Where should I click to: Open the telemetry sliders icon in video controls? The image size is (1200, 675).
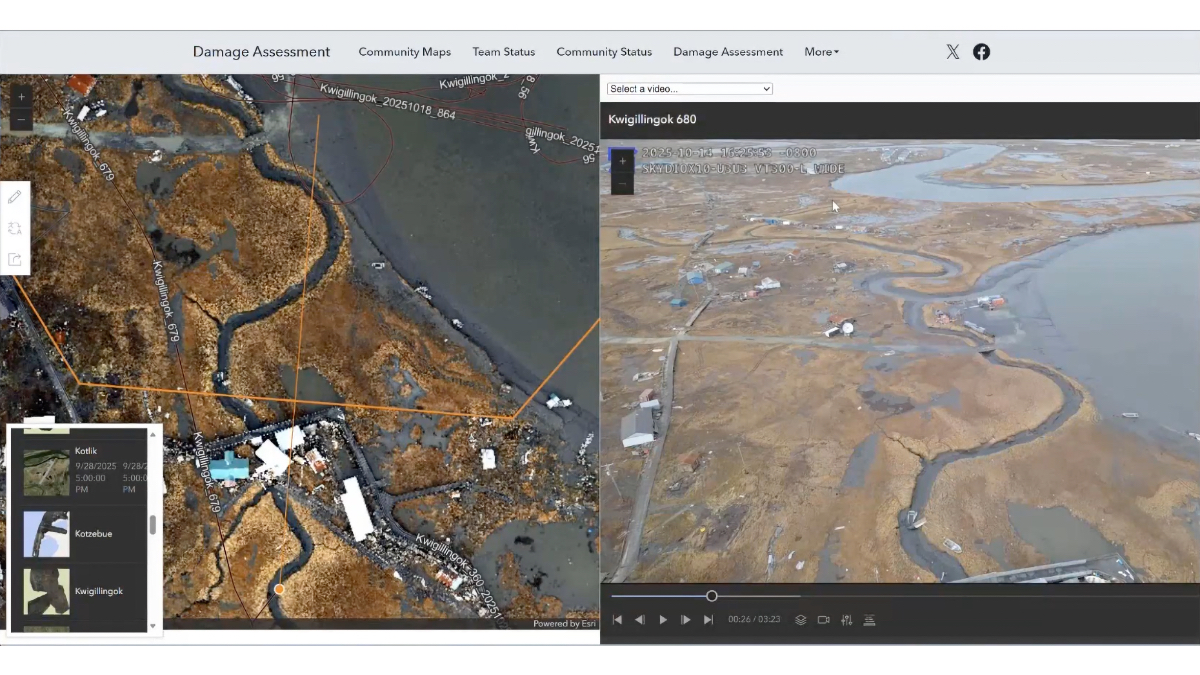pyautogui.click(x=846, y=620)
